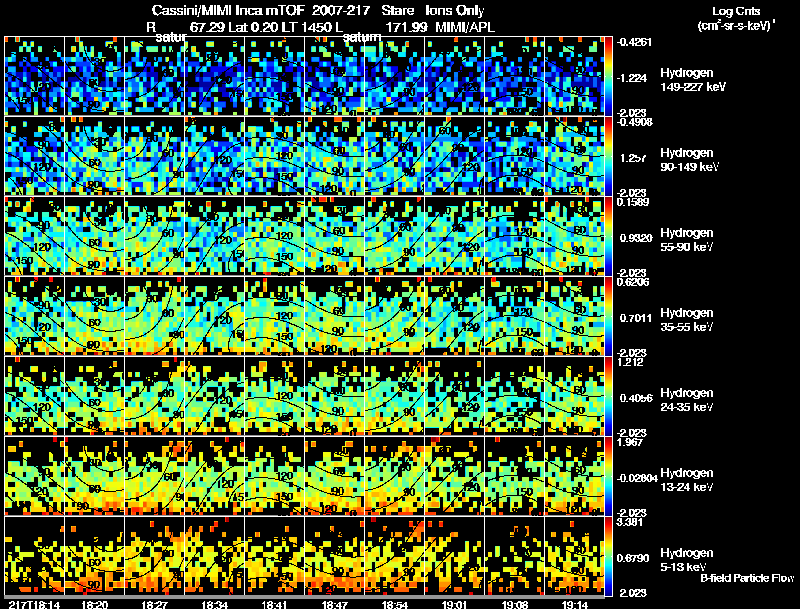Screen dimensions: 800x609
Task: Click the '171.99' L value
Action: point(406,27)
